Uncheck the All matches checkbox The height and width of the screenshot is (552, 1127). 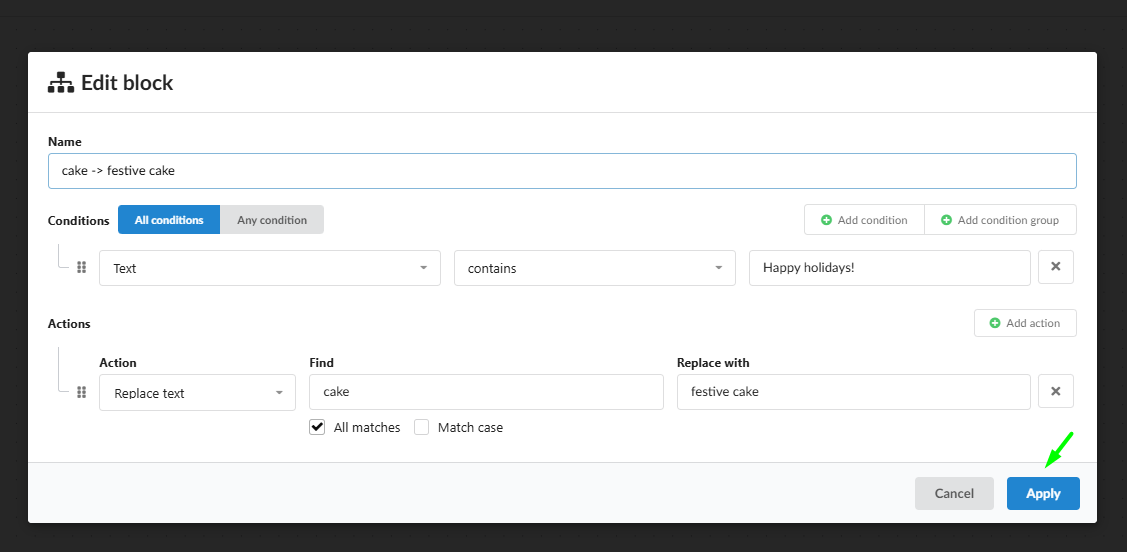tap(317, 427)
